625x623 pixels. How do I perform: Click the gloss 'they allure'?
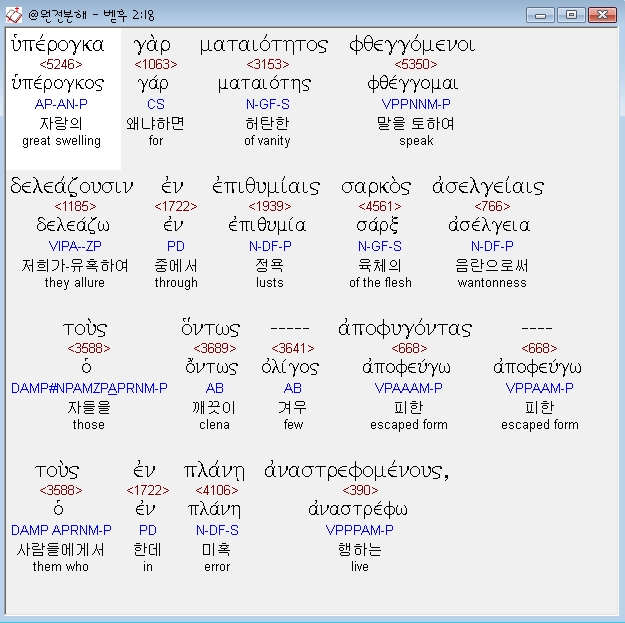click(75, 283)
